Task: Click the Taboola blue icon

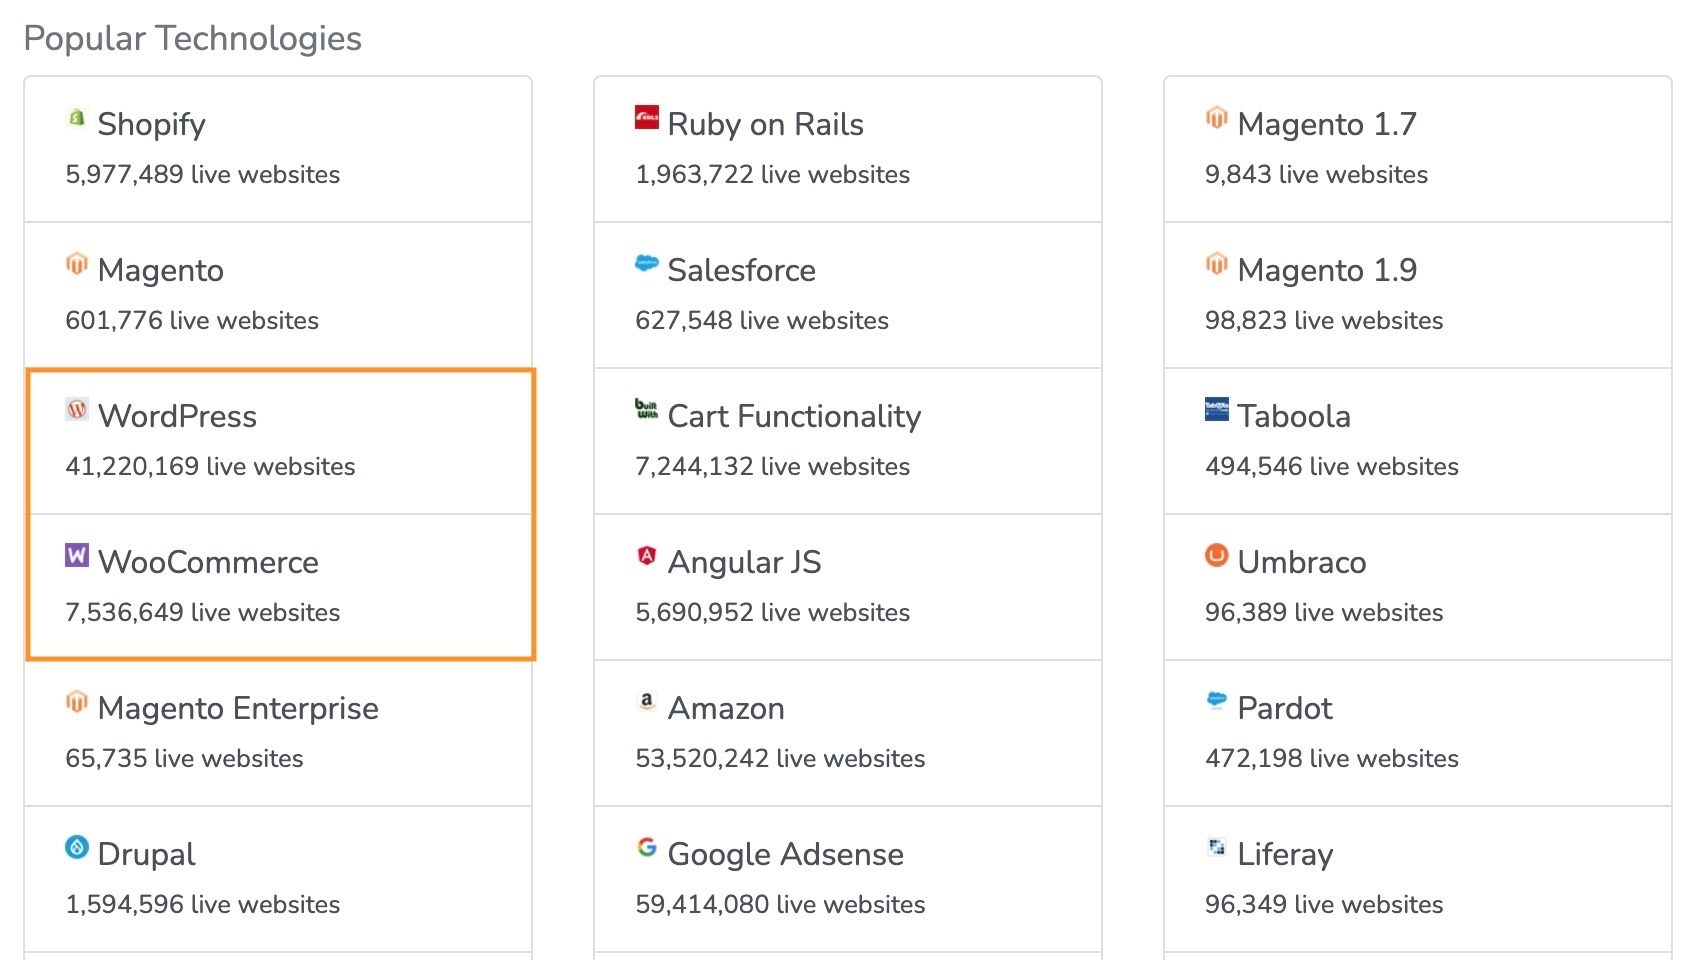Action: coord(1216,409)
